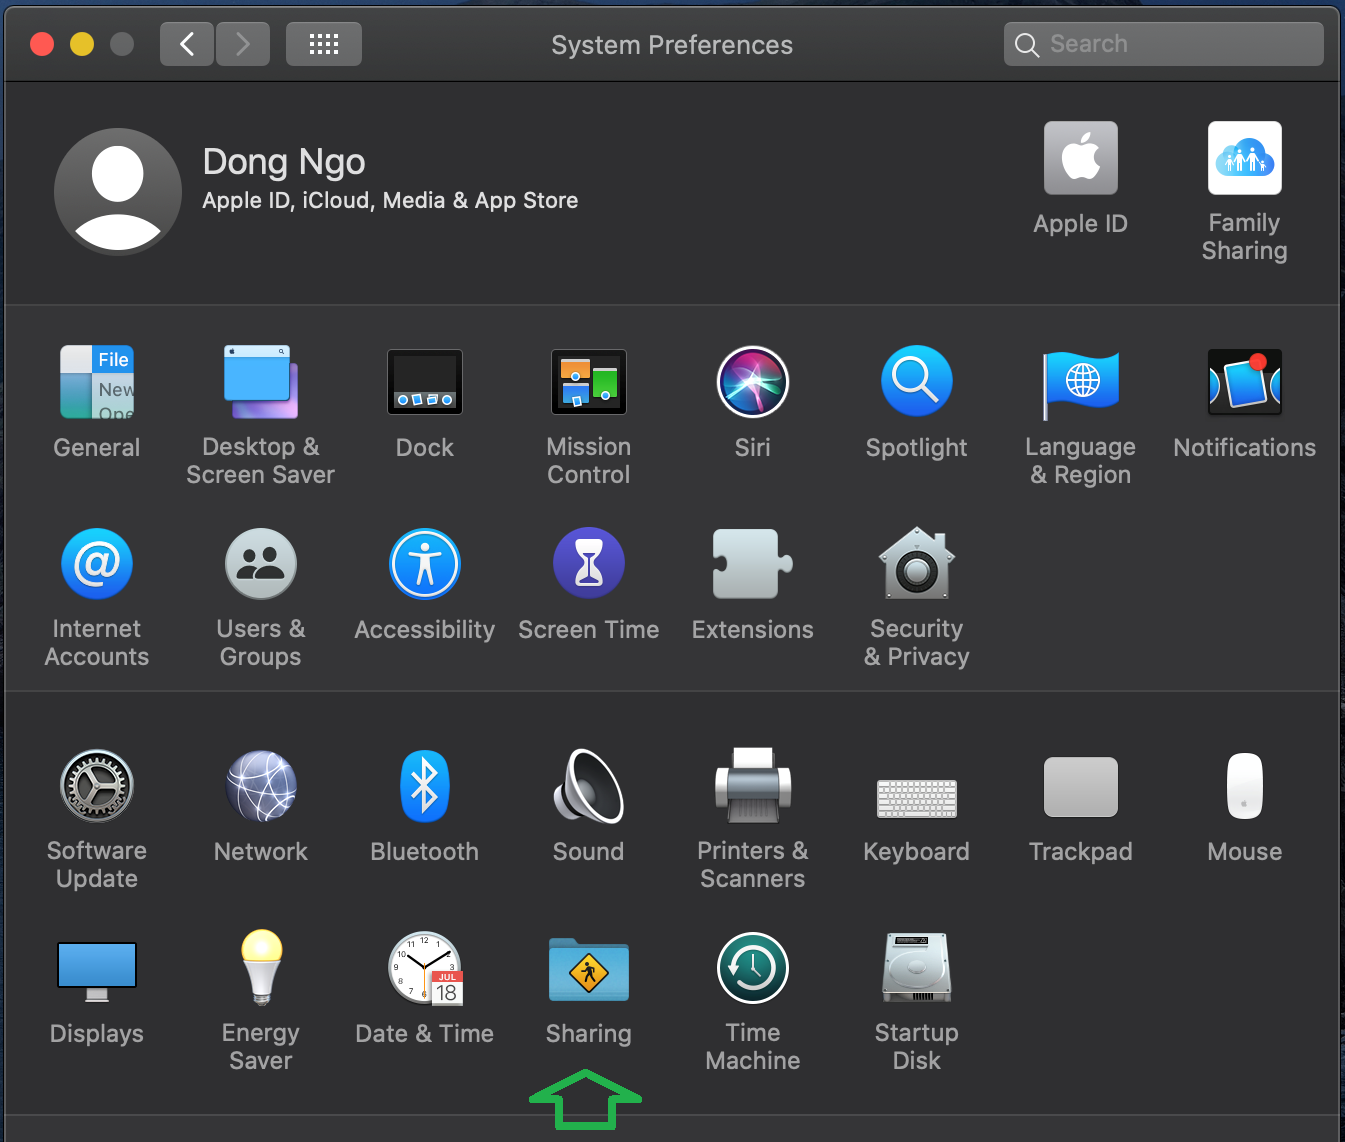The height and width of the screenshot is (1142, 1345).
Task: Click the Dong Ngo profile picture
Action: (x=118, y=191)
